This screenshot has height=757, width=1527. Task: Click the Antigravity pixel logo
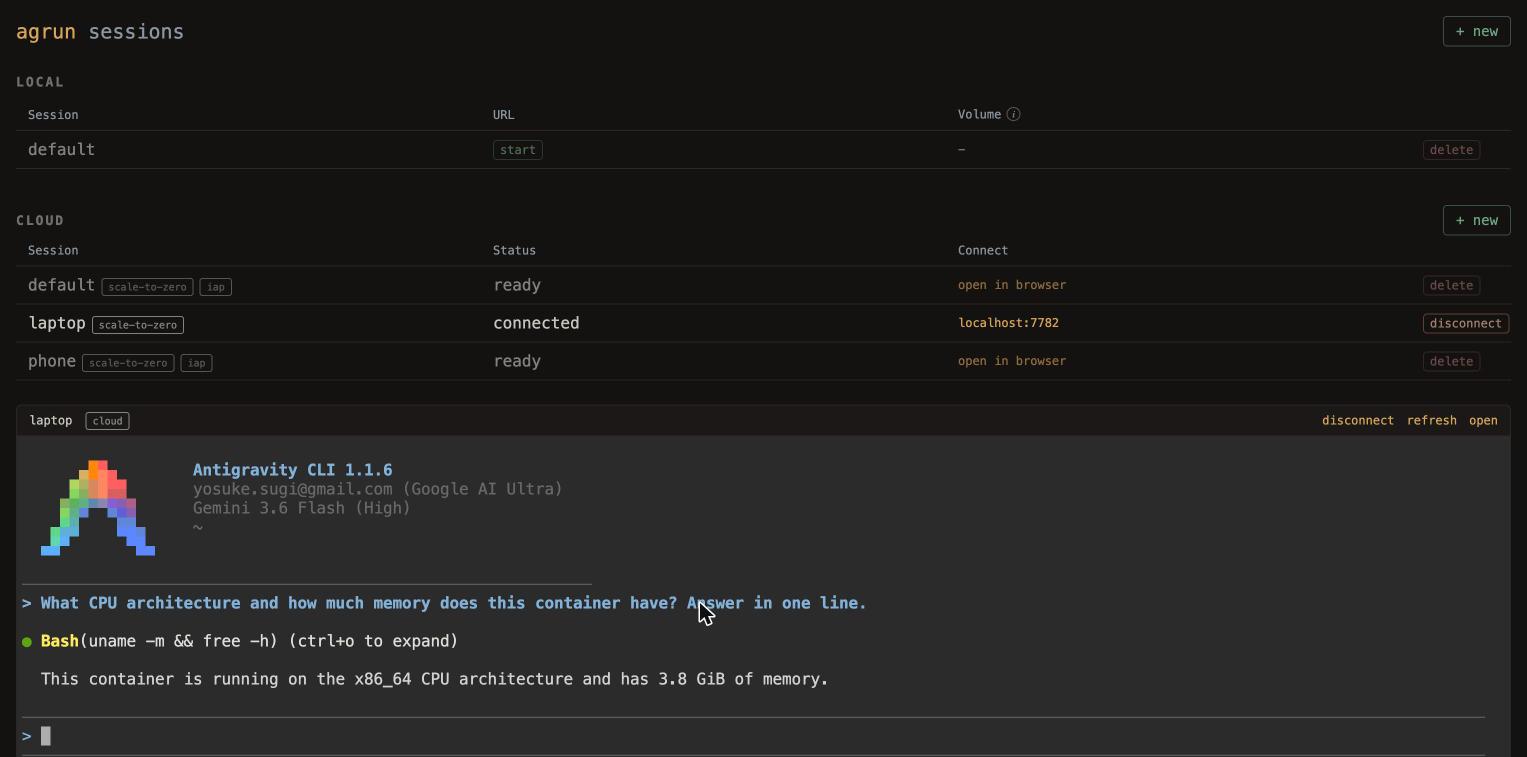click(98, 508)
